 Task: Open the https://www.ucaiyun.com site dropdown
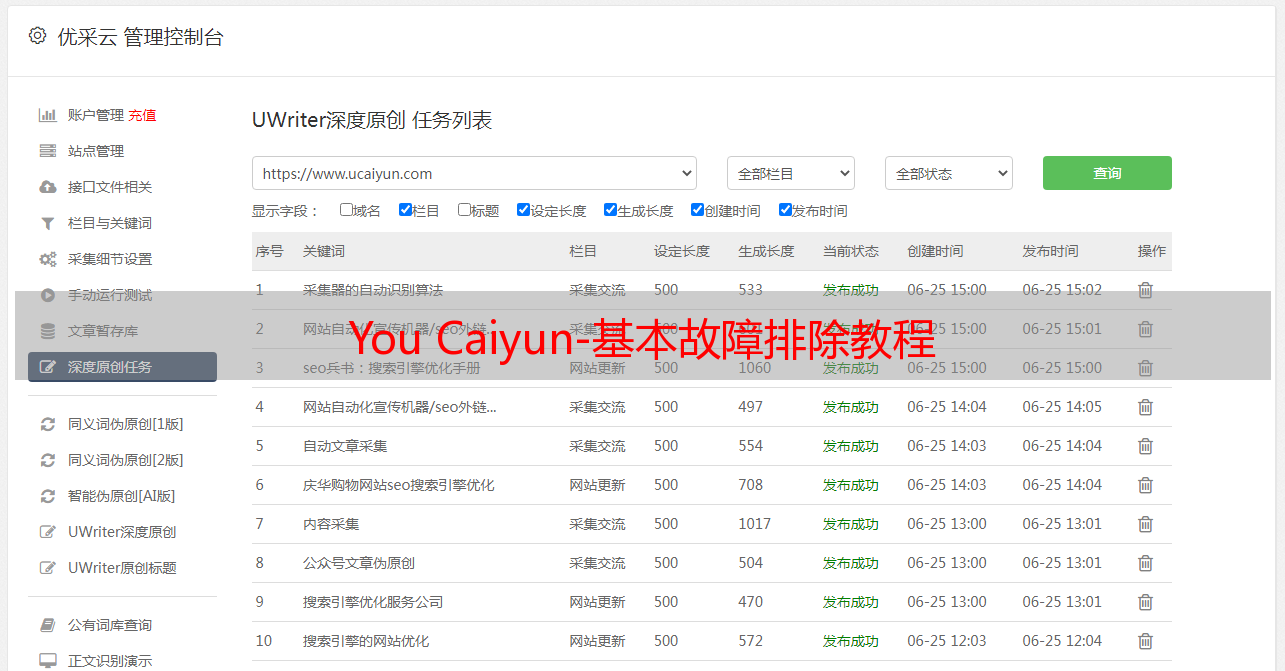[x=474, y=173]
